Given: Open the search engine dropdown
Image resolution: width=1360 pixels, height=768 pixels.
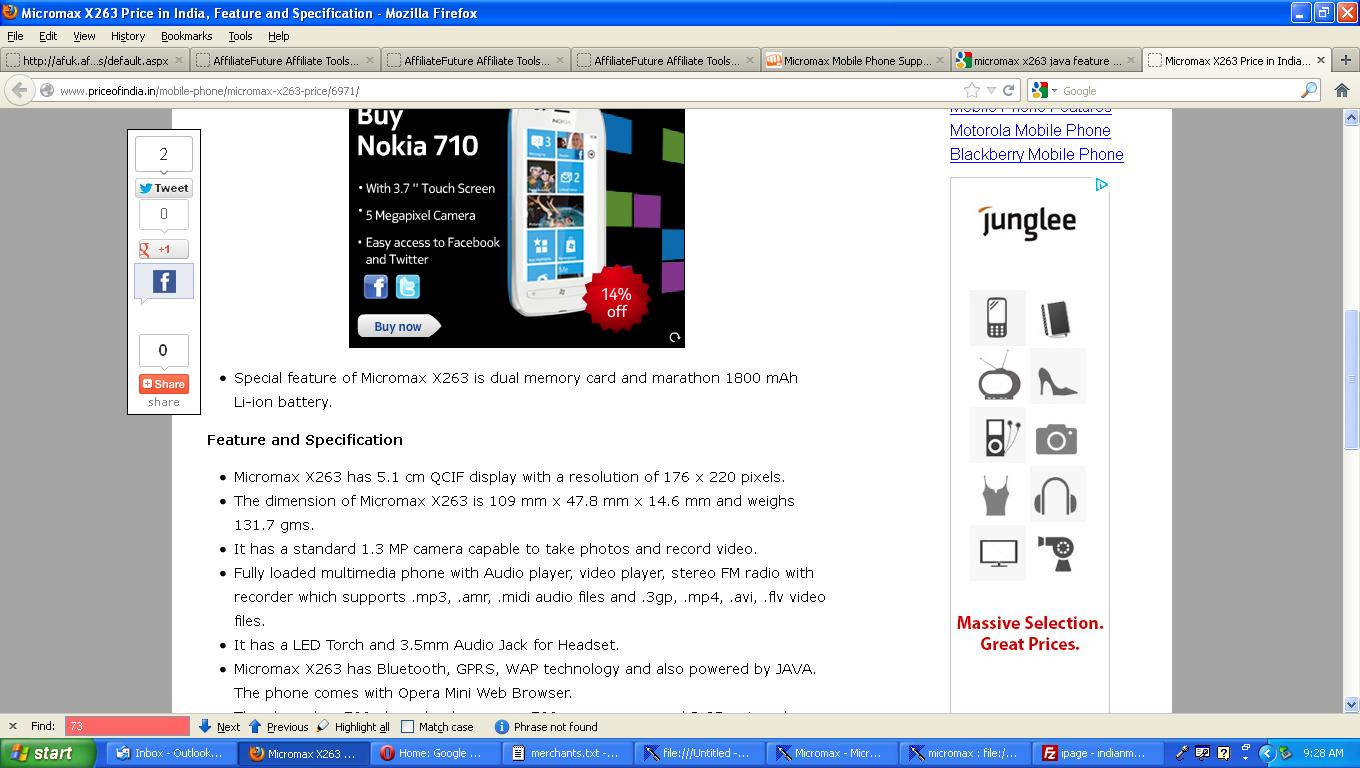Looking at the screenshot, I should pos(1045,90).
